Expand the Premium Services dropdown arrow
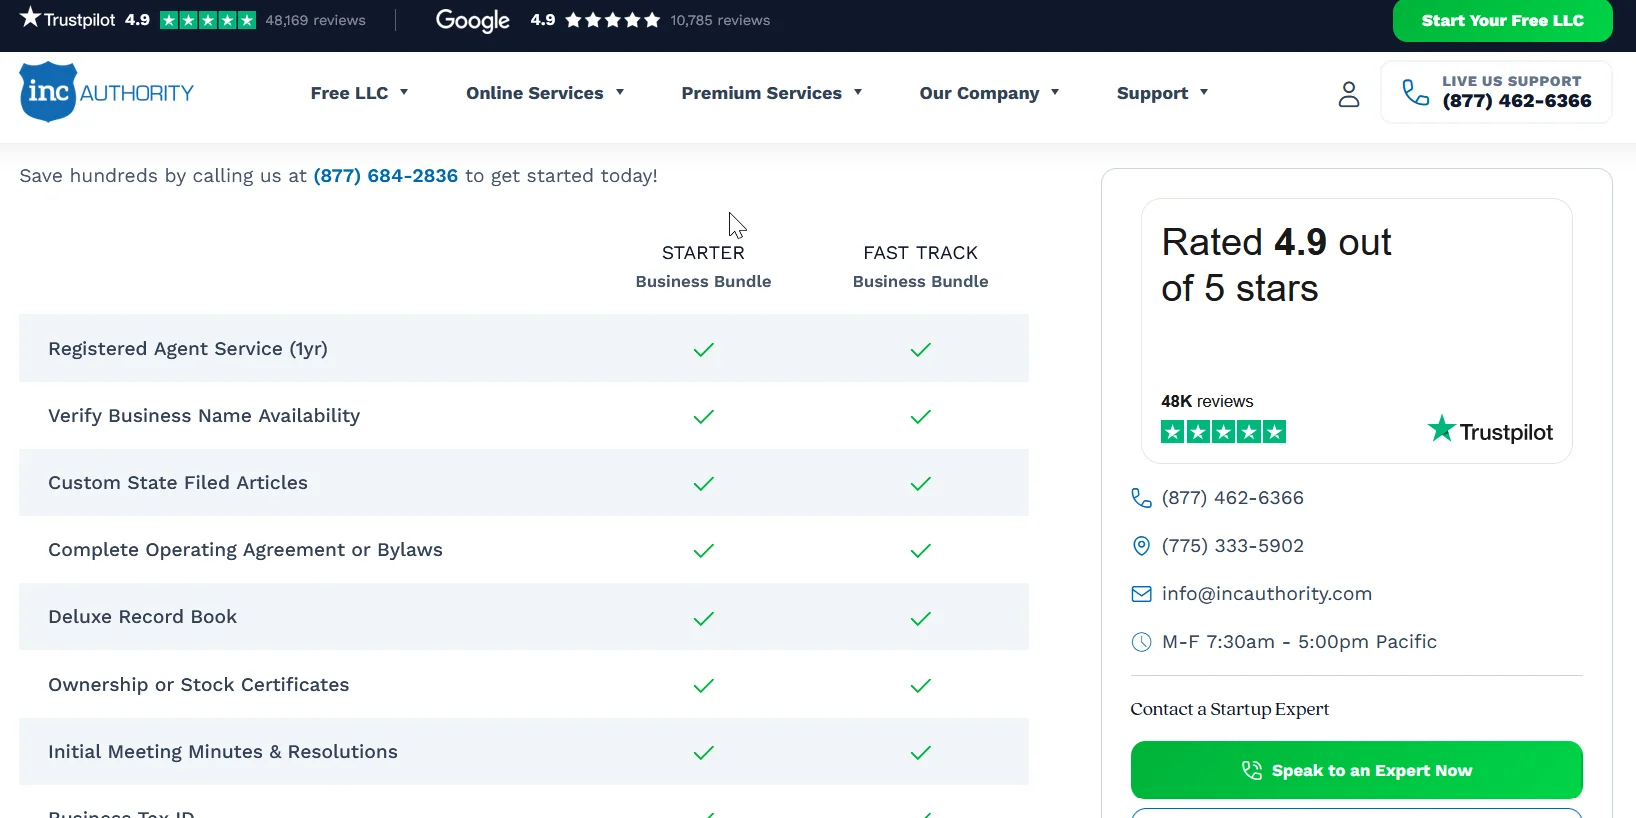This screenshot has width=1636, height=818. click(x=858, y=92)
